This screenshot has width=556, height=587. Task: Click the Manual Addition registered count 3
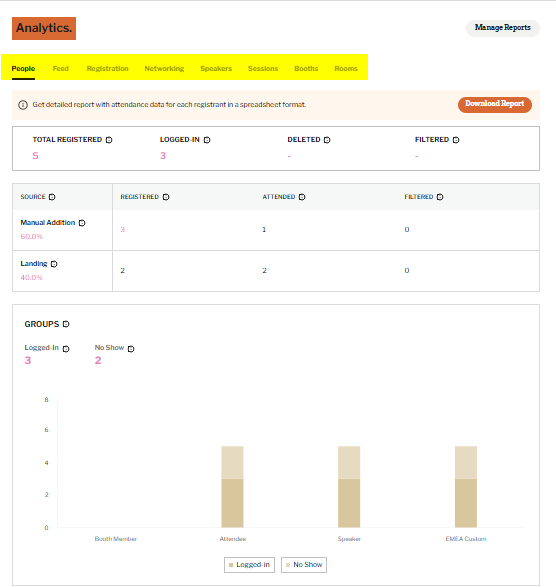tap(123, 229)
